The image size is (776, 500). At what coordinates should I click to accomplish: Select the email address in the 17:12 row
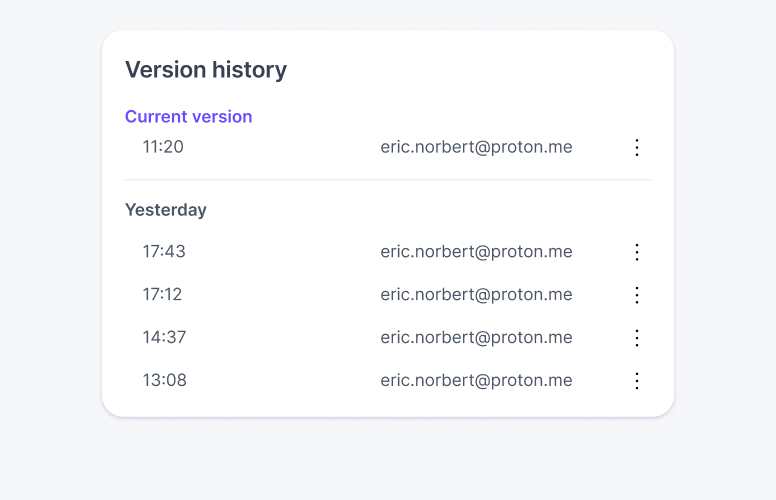tap(476, 295)
